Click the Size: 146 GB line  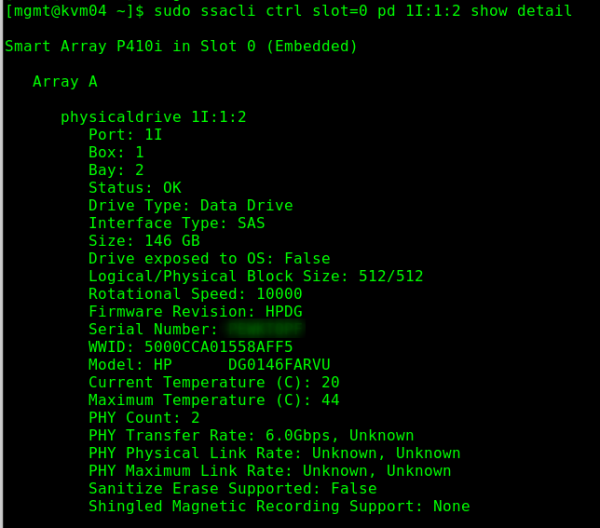[x=144, y=241]
